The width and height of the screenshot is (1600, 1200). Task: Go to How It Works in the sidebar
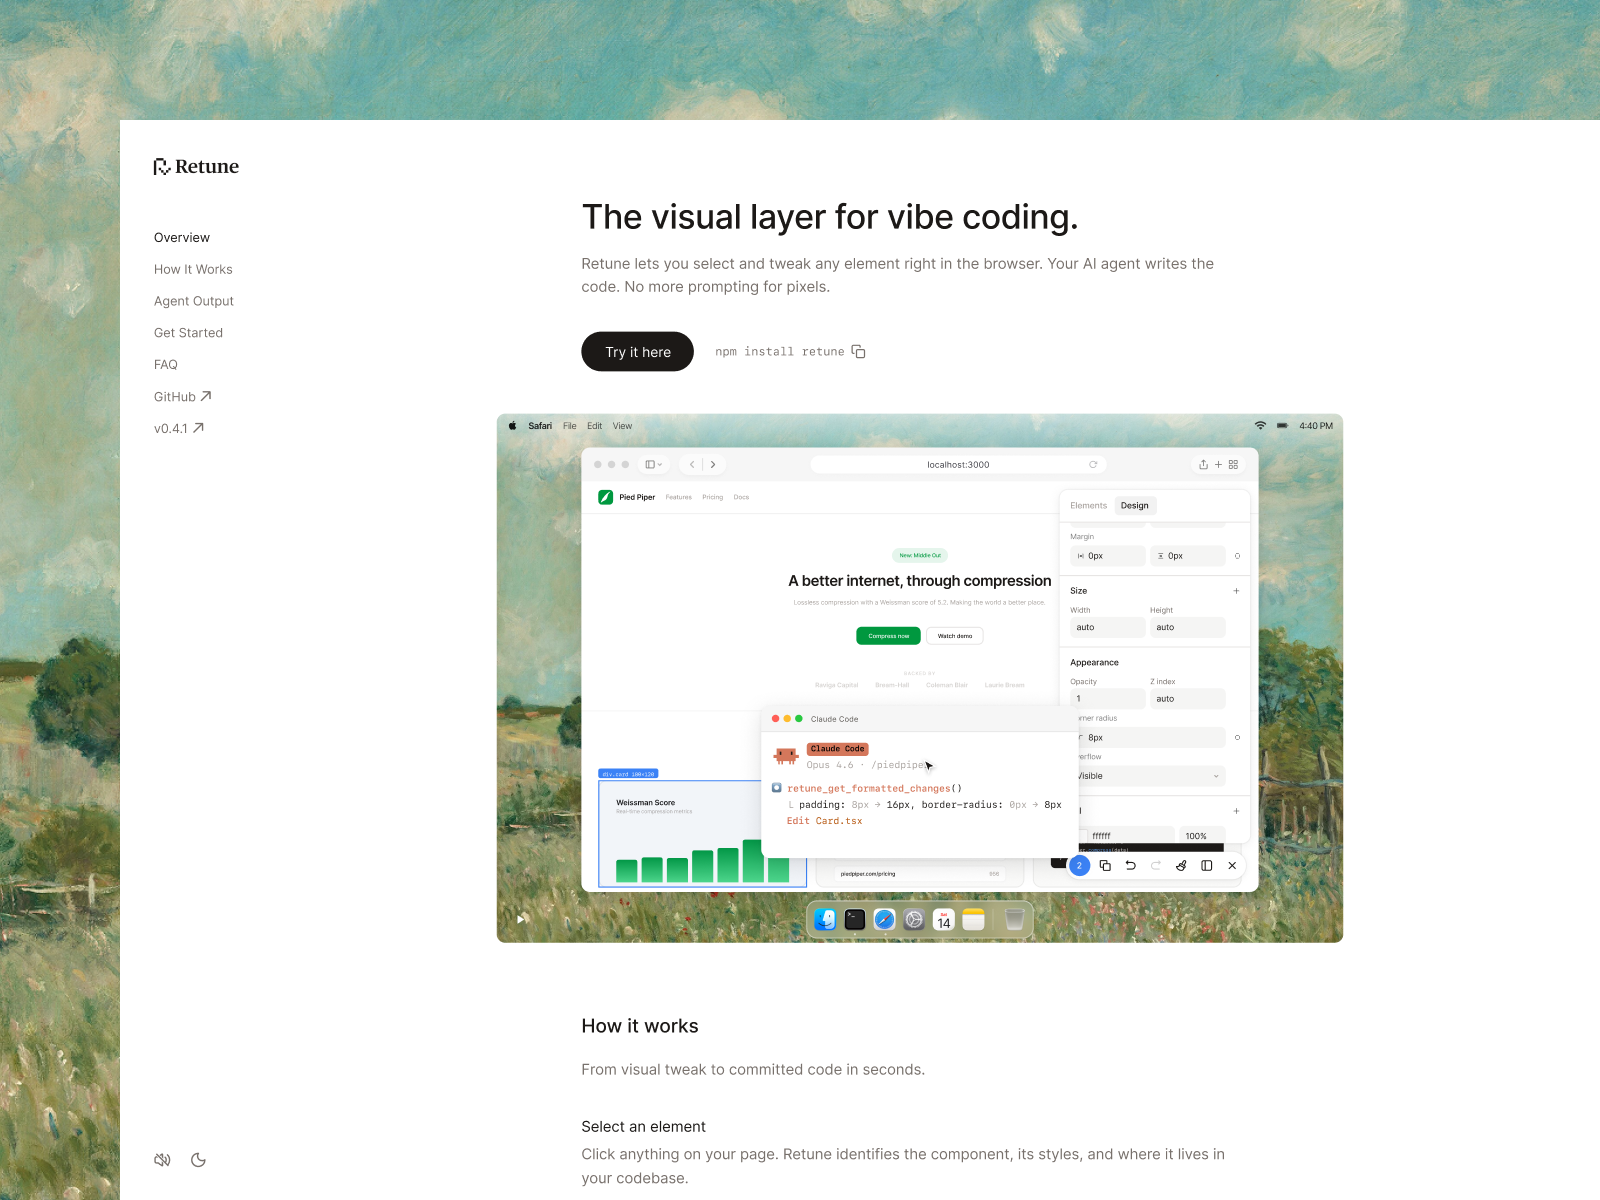[193, 270]
